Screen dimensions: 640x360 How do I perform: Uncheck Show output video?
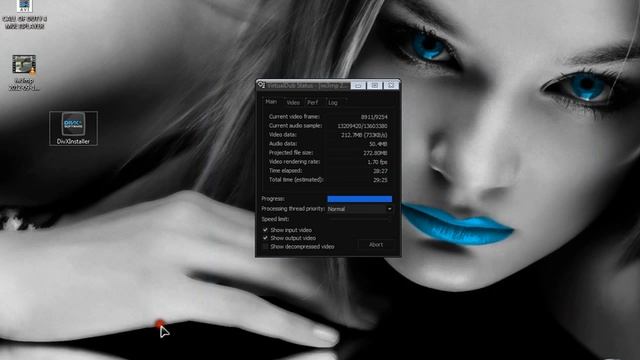coord(265,238)
